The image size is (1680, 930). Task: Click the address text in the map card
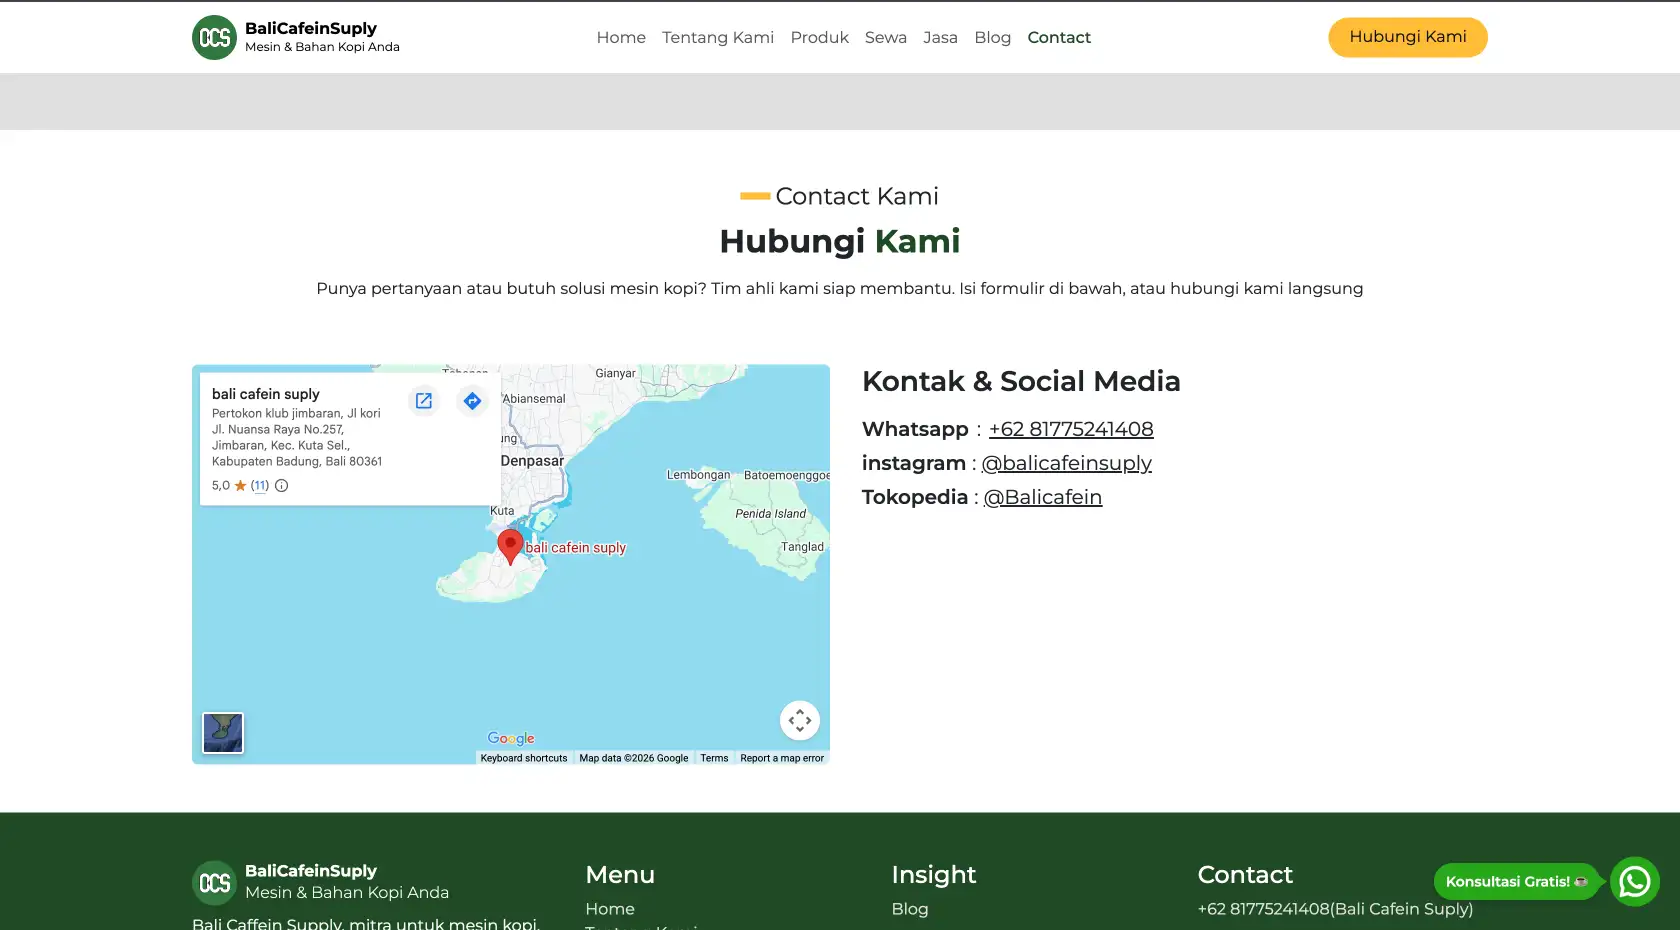[x=297, y=437]
